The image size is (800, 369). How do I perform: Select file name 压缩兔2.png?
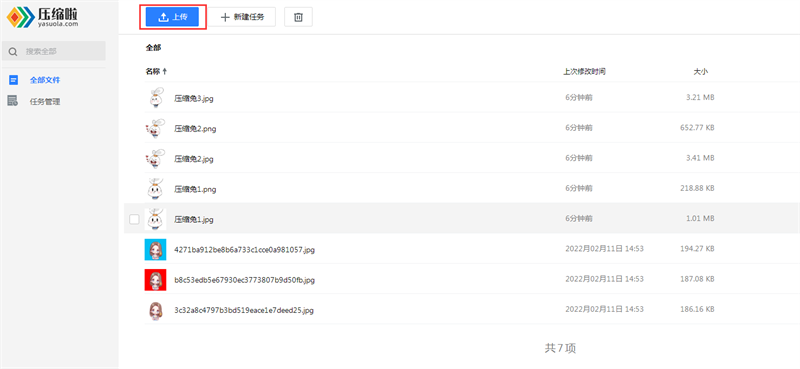(x=195, y=129)
